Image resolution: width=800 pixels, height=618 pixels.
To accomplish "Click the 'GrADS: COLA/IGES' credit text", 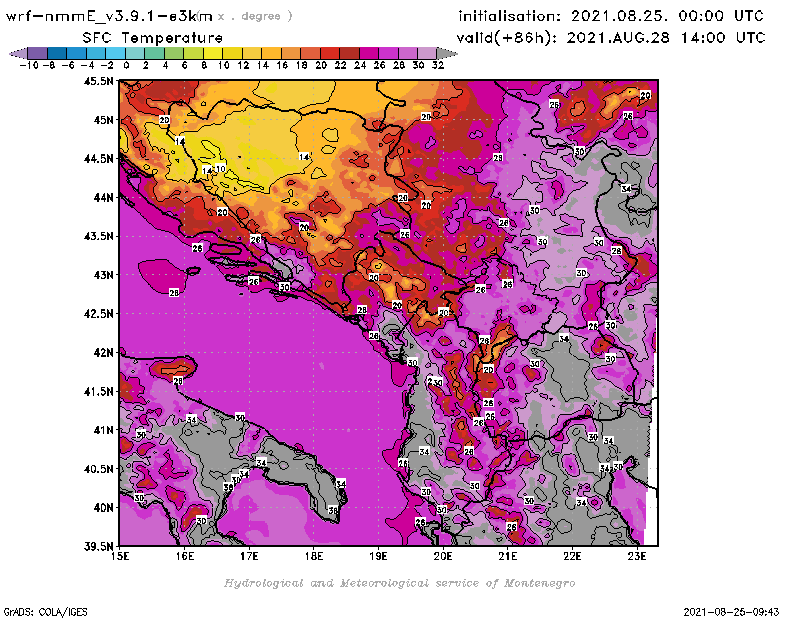I will point(45,612).
